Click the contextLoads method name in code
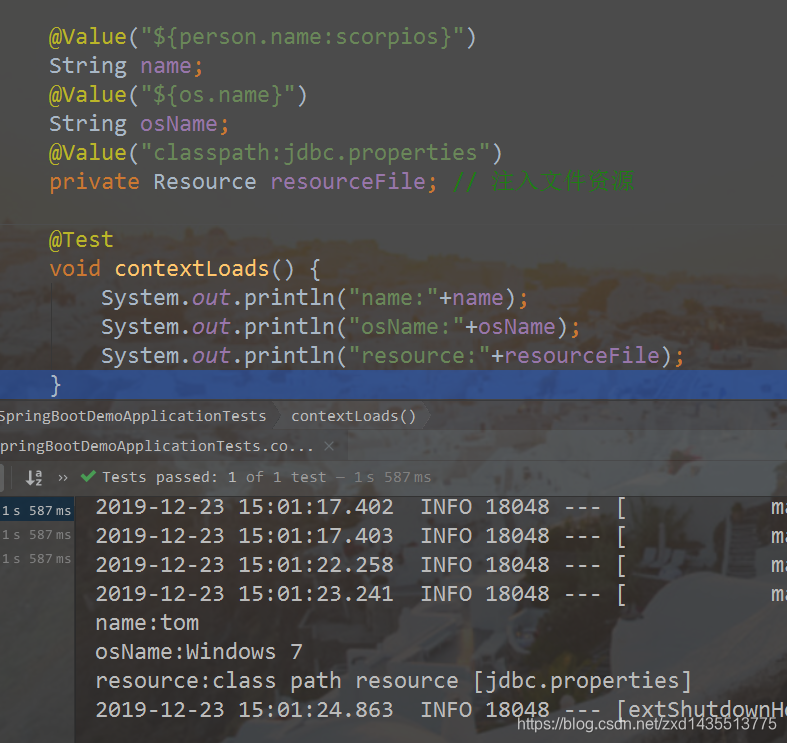The image size is (787, 743). coord(192,269)
